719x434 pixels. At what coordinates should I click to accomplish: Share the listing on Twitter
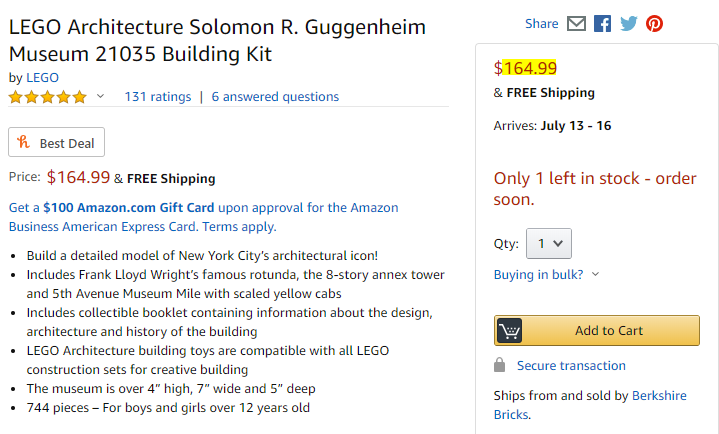pos(628,23)
